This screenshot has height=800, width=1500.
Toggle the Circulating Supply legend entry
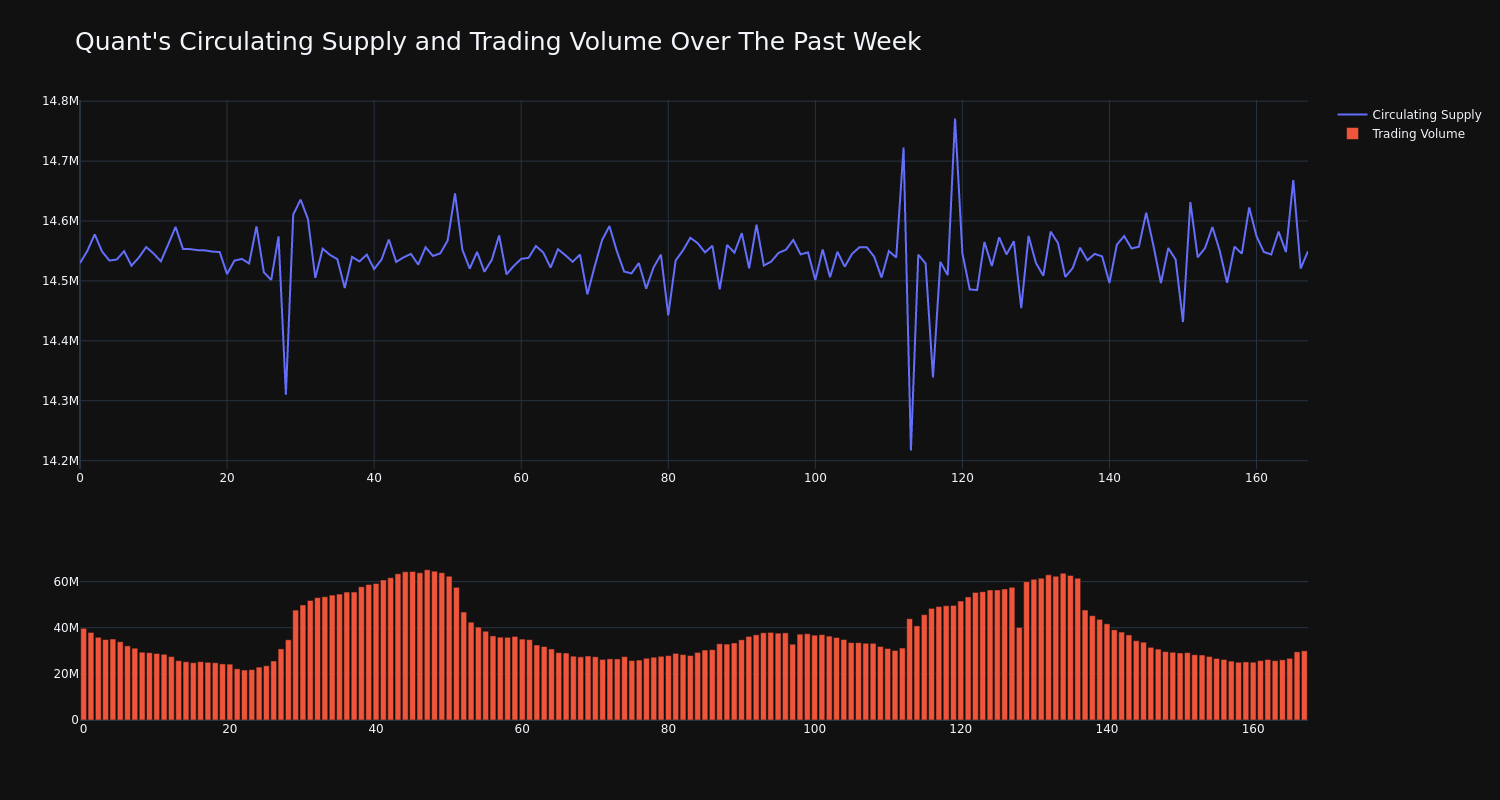pos(1409,115)
